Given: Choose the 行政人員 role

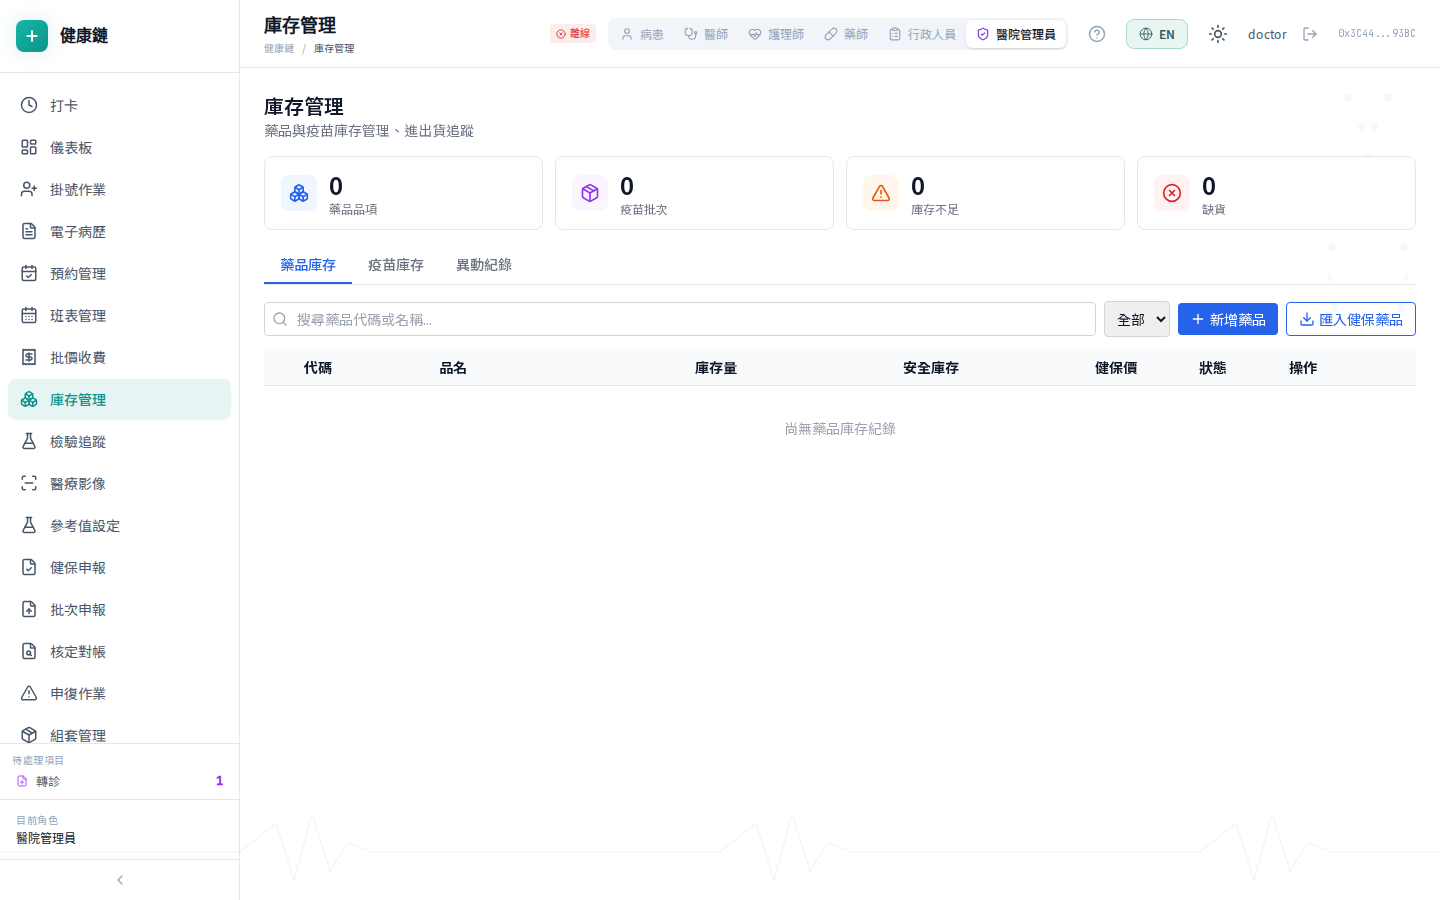Looking at the screenshot, I should pyautogui.click(x=922, y=33).
